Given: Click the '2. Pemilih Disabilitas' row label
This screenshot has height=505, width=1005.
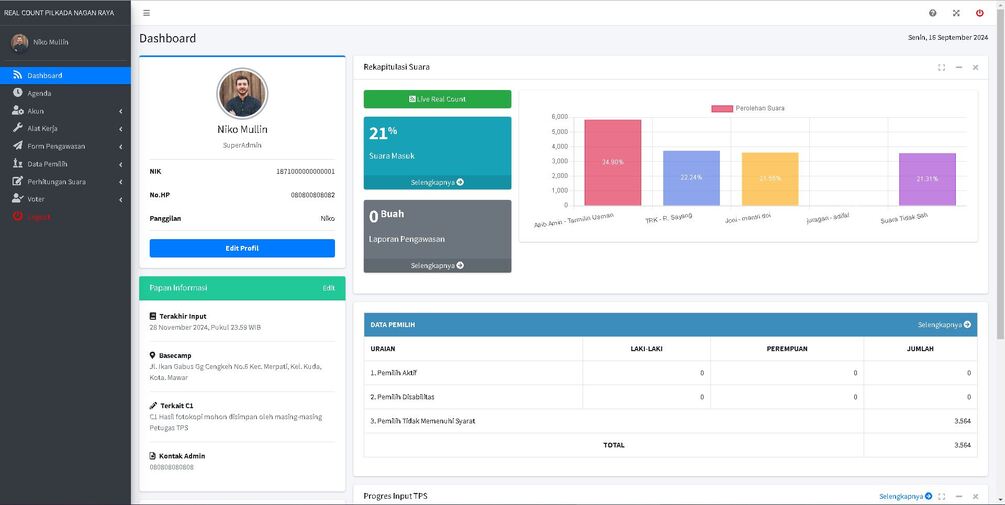Looking at the screenshot, I should [x=403, y=397].
